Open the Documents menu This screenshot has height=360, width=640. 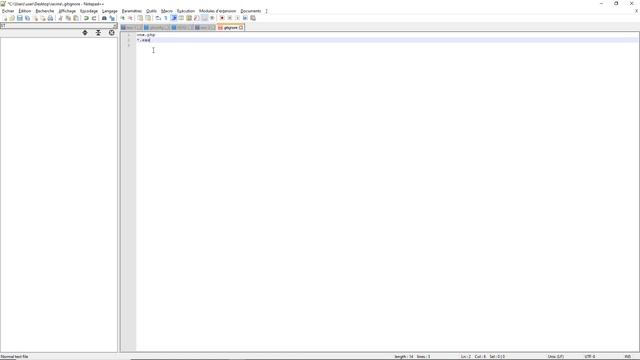click(x=251, y=11)
